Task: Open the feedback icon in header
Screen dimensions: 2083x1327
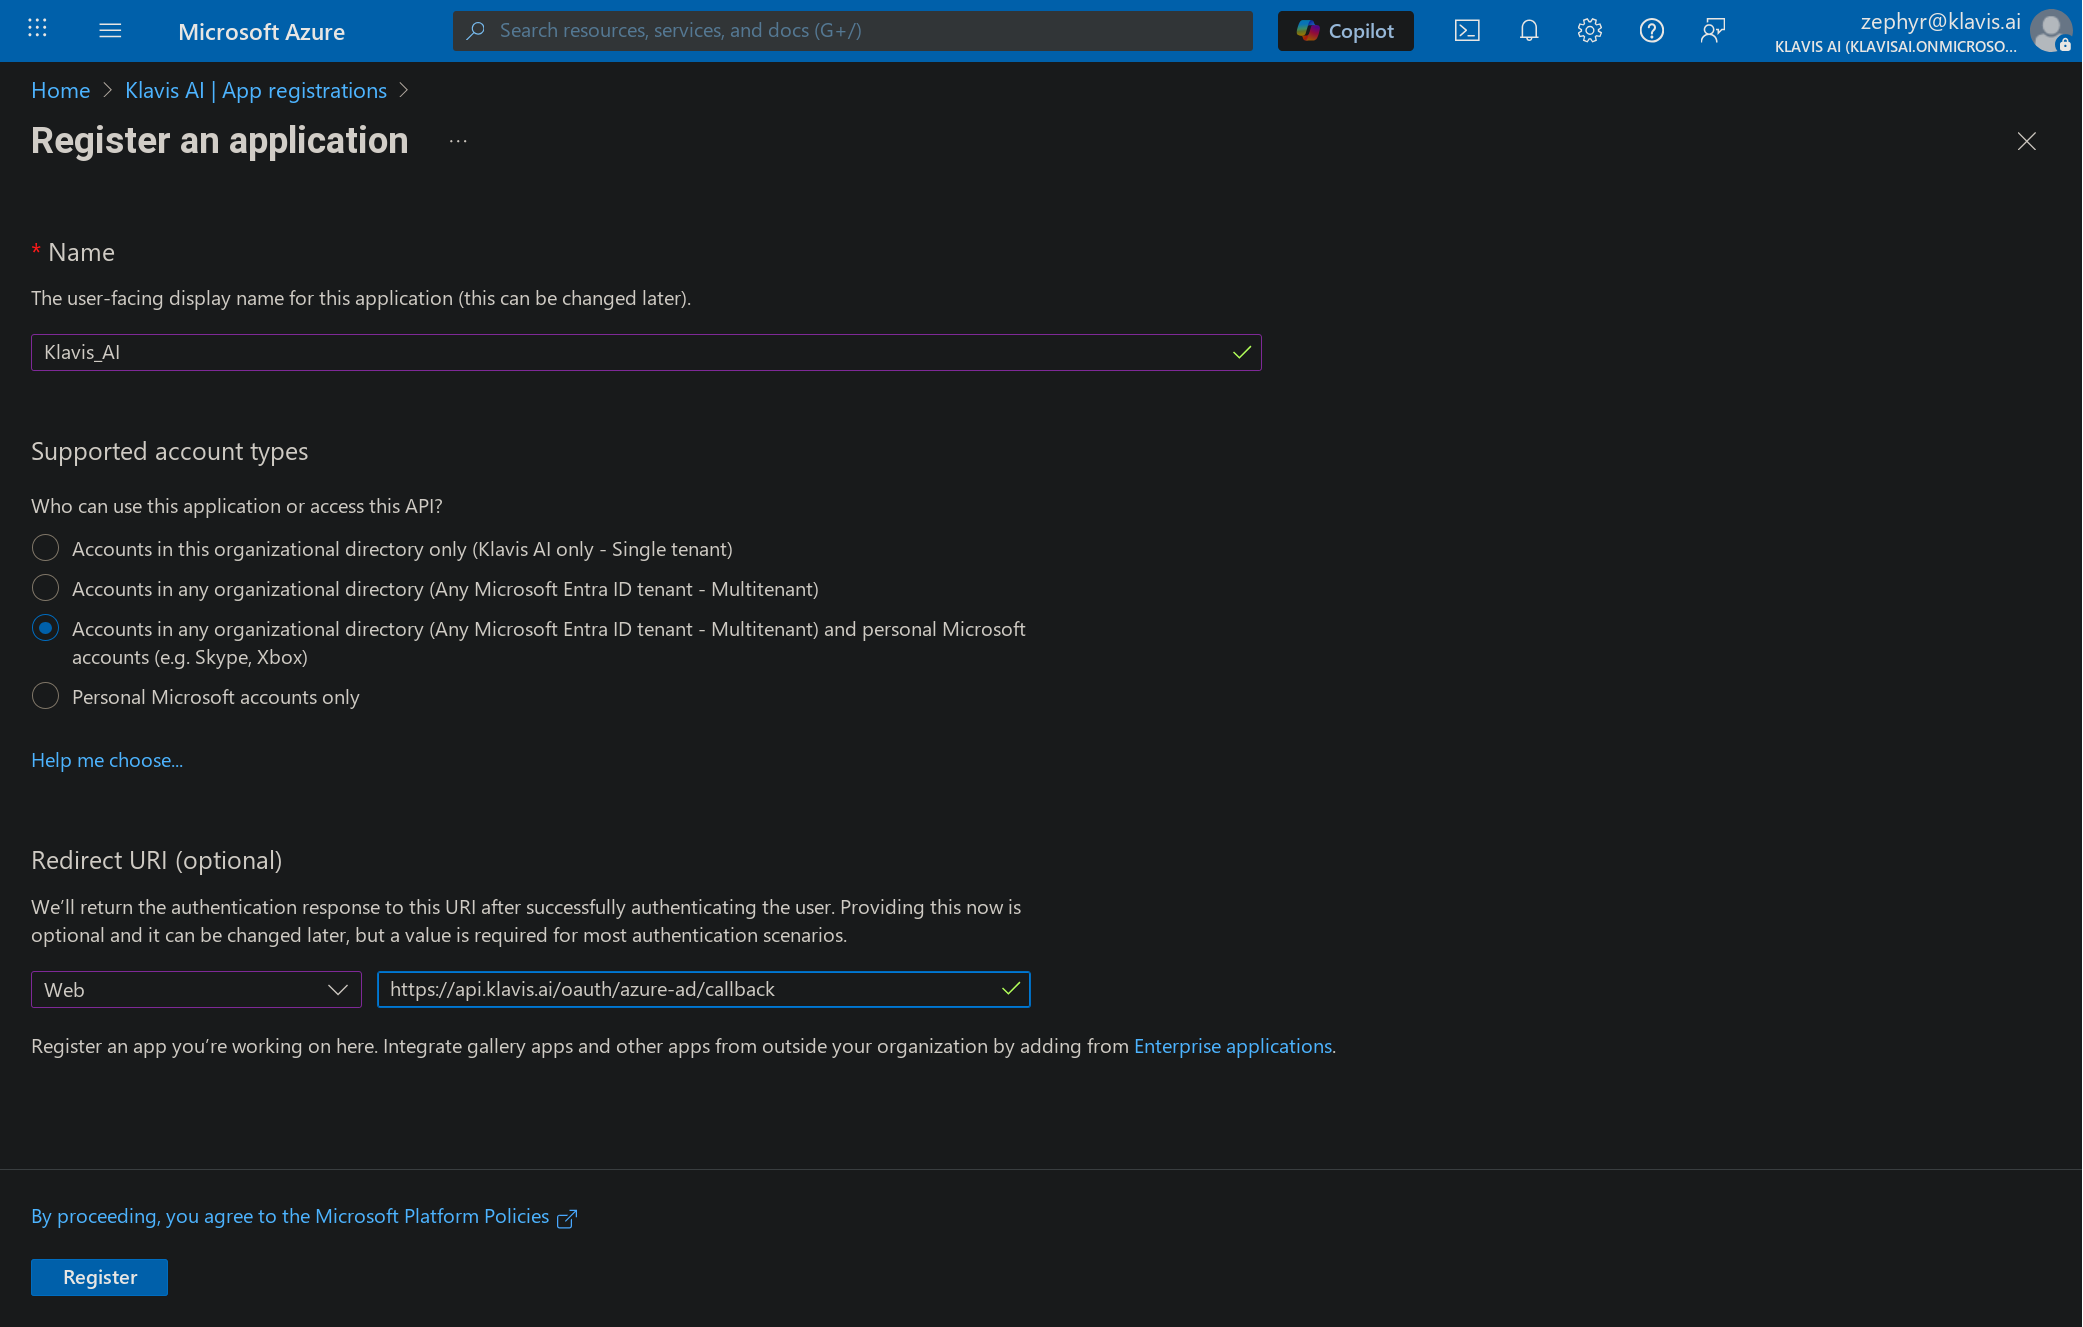Action: (x=1713, y=30)
